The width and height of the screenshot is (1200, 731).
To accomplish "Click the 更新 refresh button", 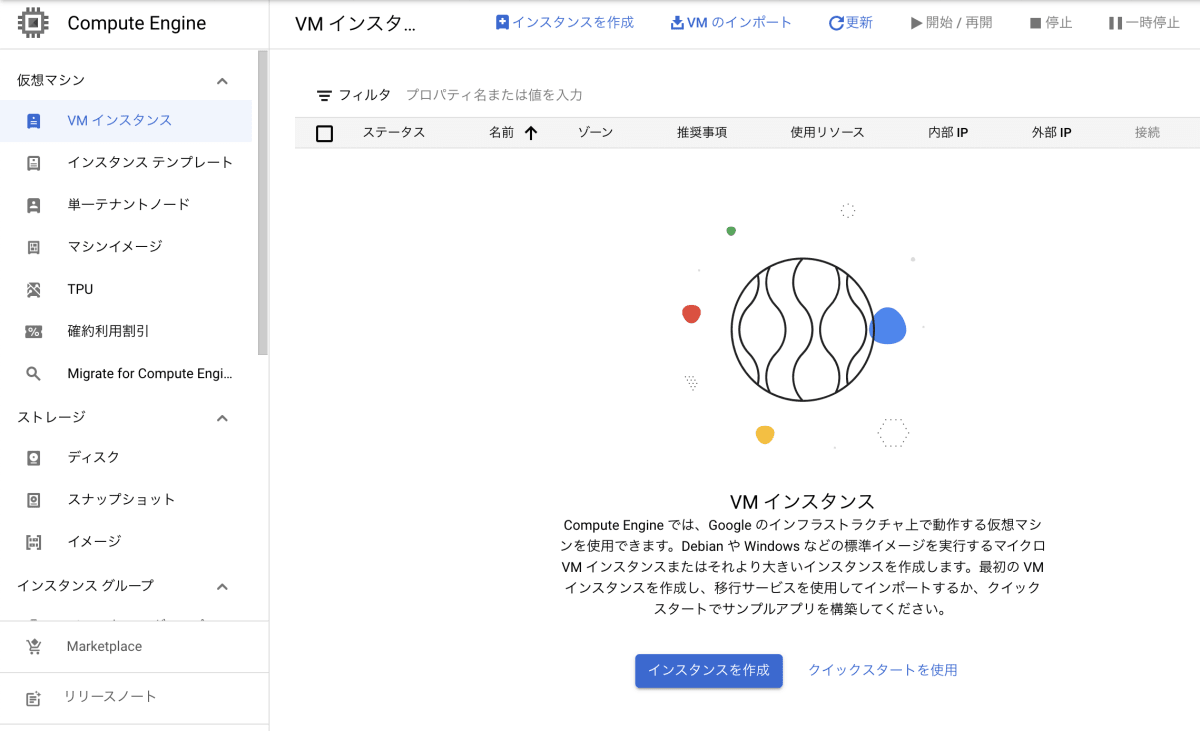I will [x=851, y=23].
